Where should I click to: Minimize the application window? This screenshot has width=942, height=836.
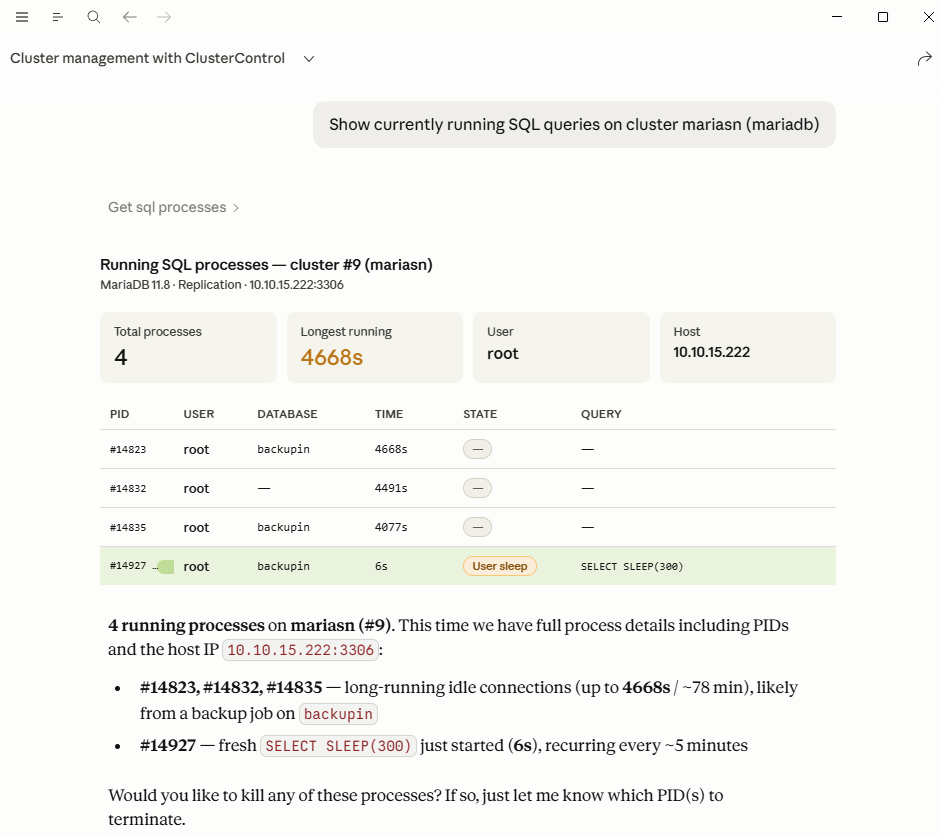point(837,17)
